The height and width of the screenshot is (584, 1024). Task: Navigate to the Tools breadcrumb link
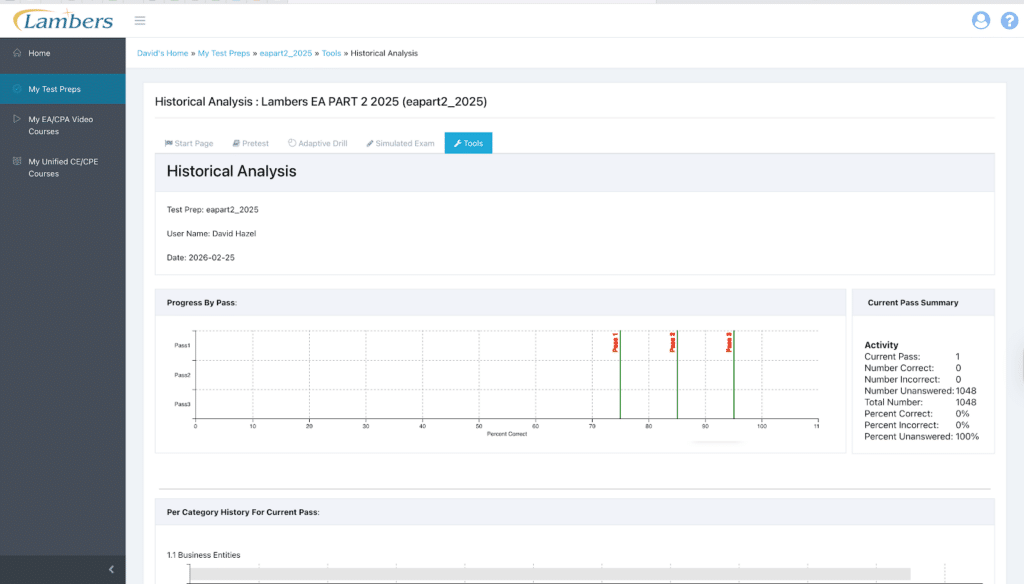tap(332, 53)
